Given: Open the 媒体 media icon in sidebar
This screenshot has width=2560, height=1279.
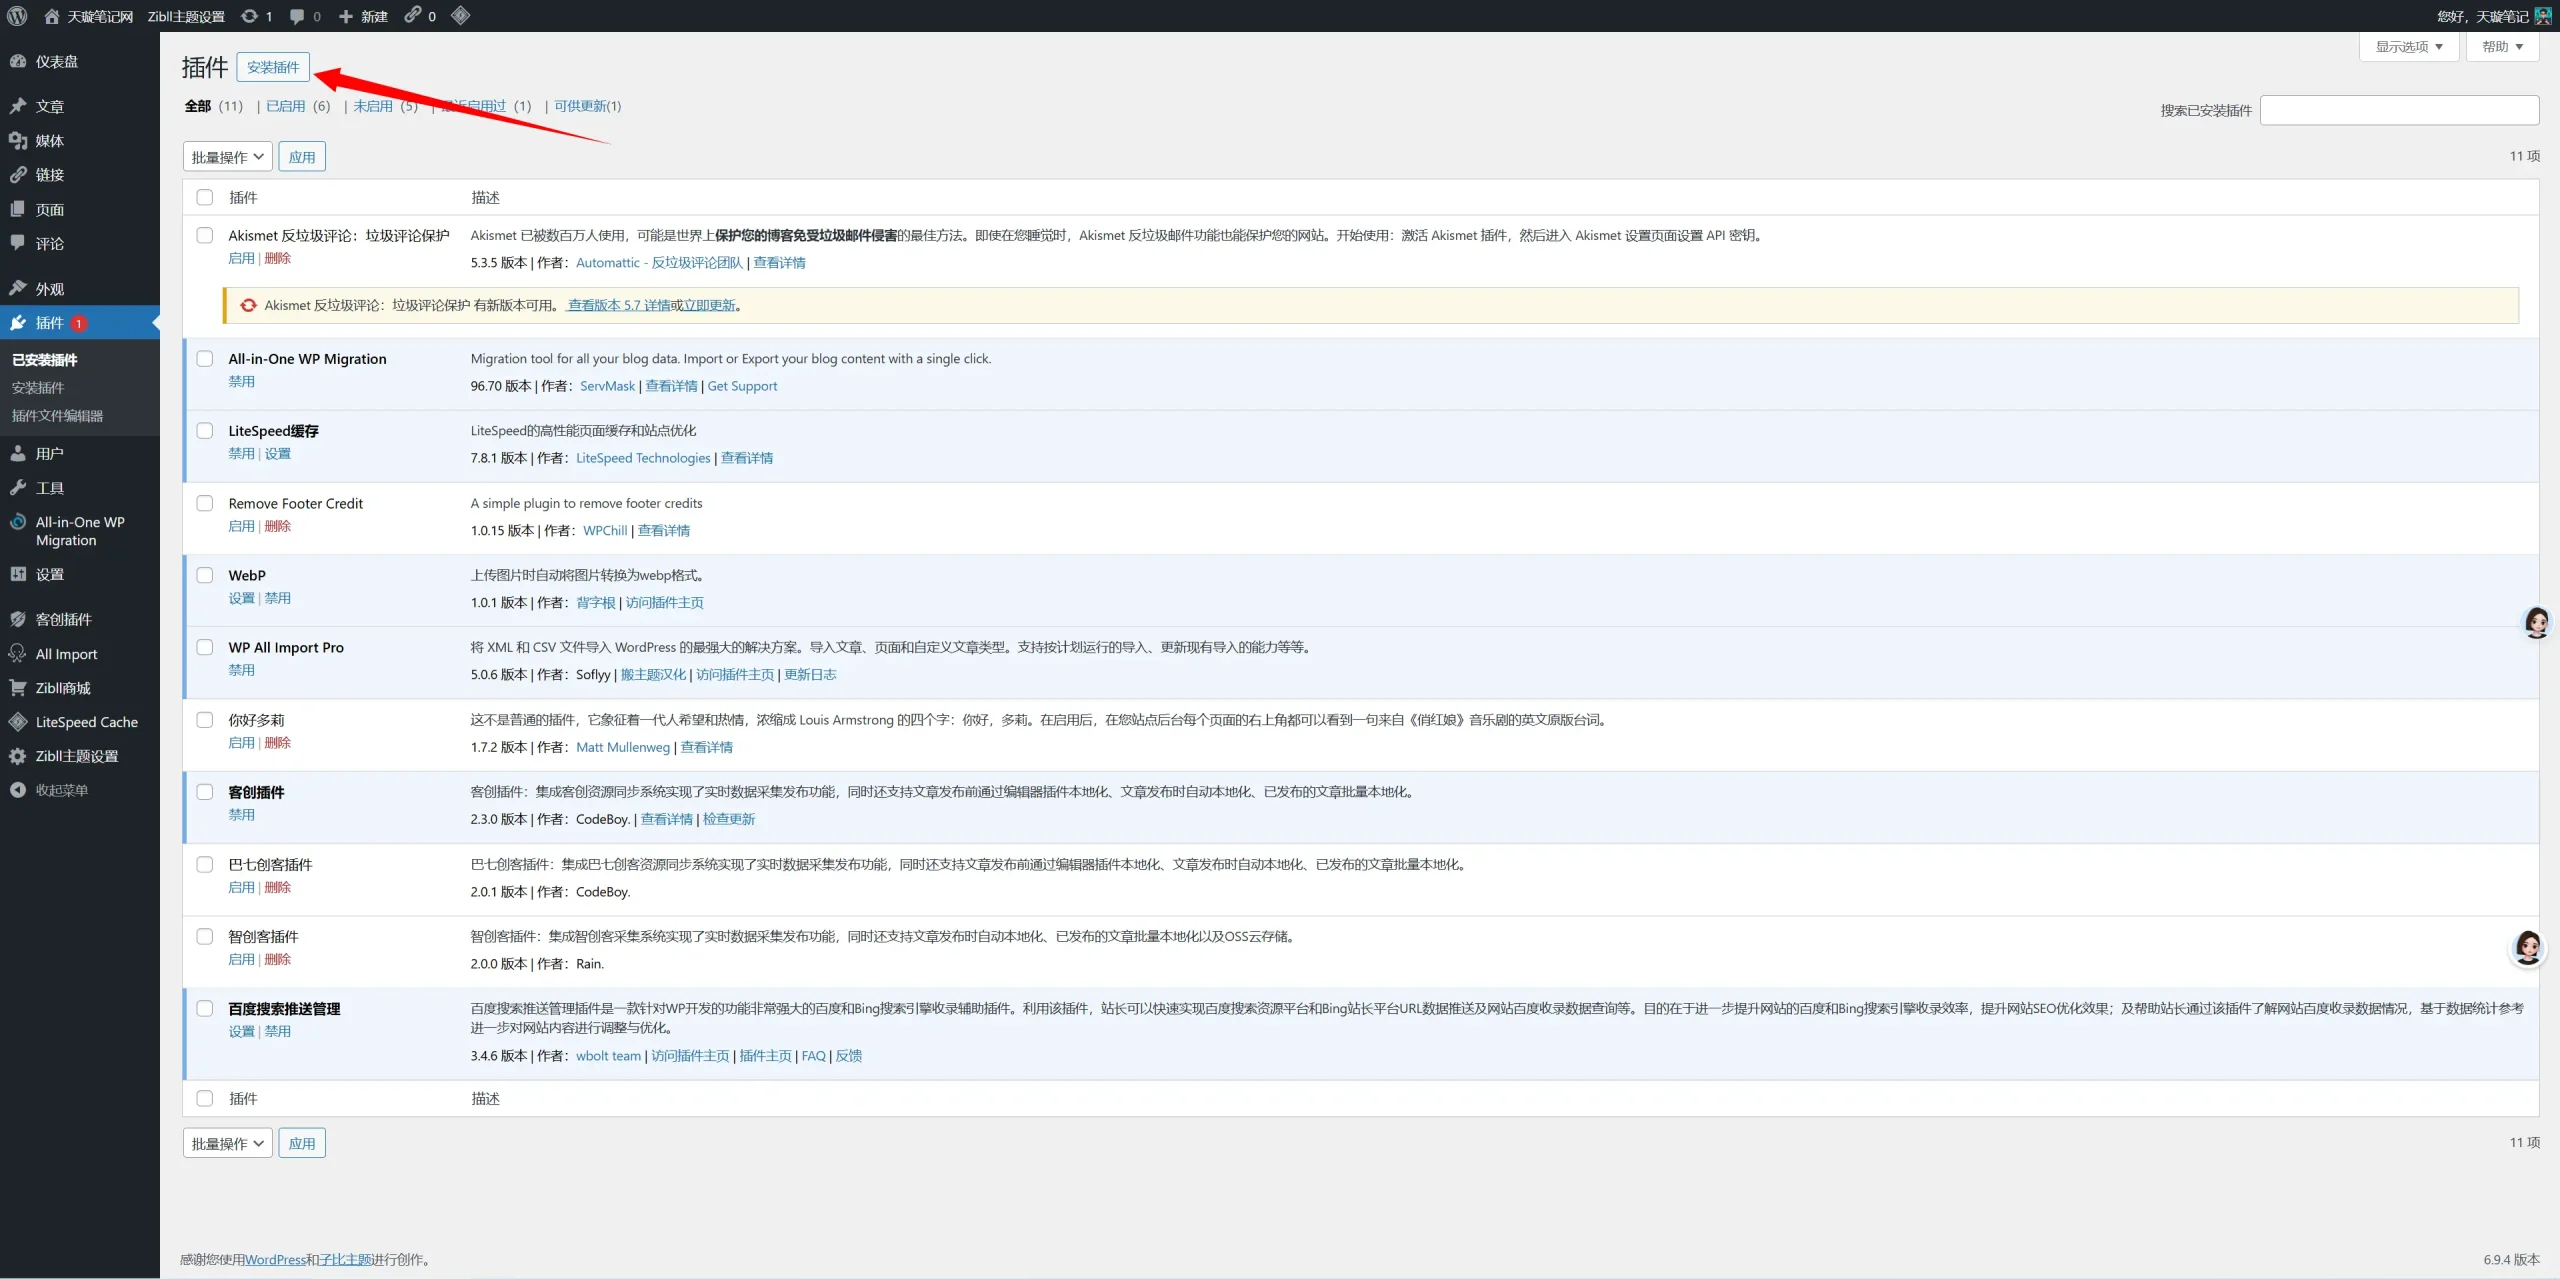Looking at the screenshot, I should [18, 141].
